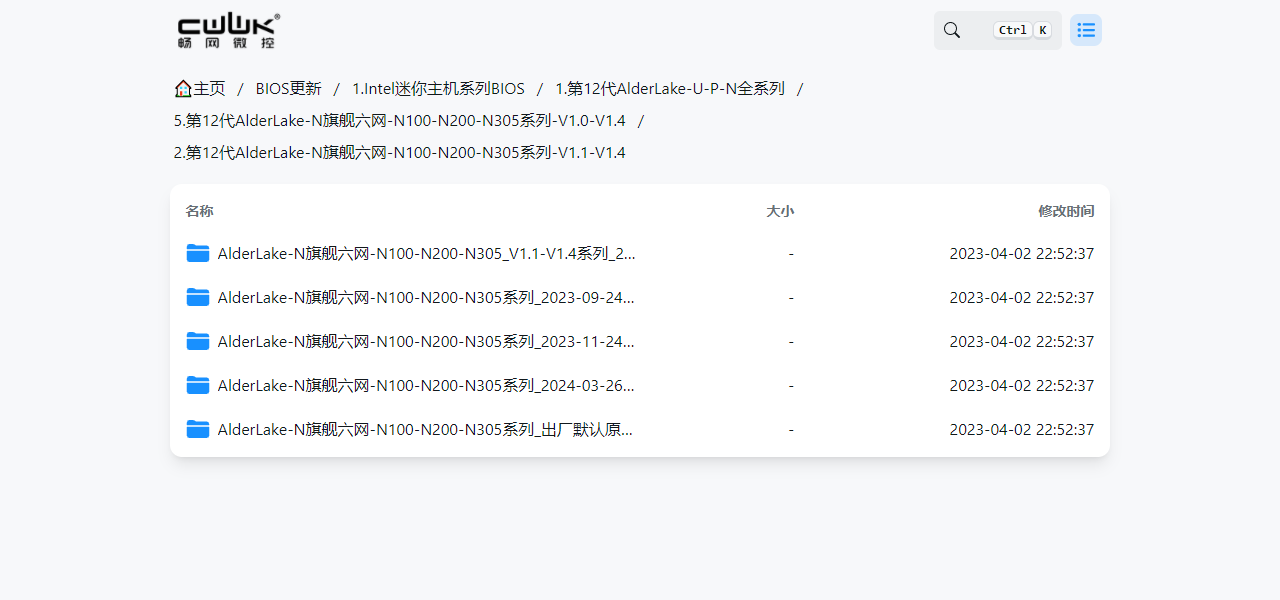Click modified time of the 出厂默认原 folder
1280x600 pixels.
pyautogui.click(x=1022, y=429)
